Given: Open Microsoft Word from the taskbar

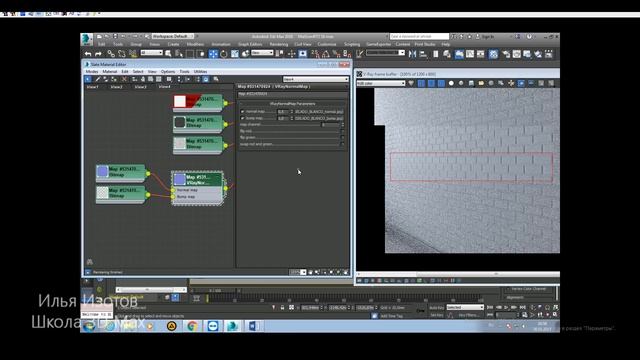Looking at the screenshot, I should point(253,326).
